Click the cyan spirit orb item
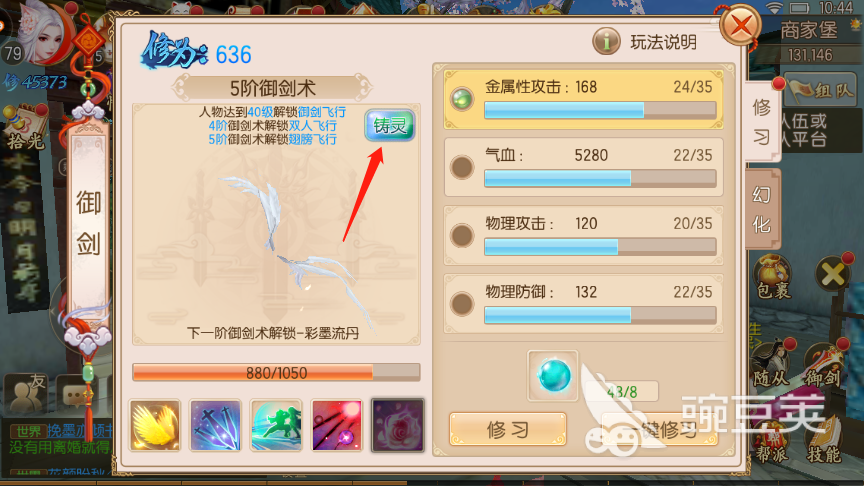Viewport: 864px width, 486px height. [x=553, y=375]
